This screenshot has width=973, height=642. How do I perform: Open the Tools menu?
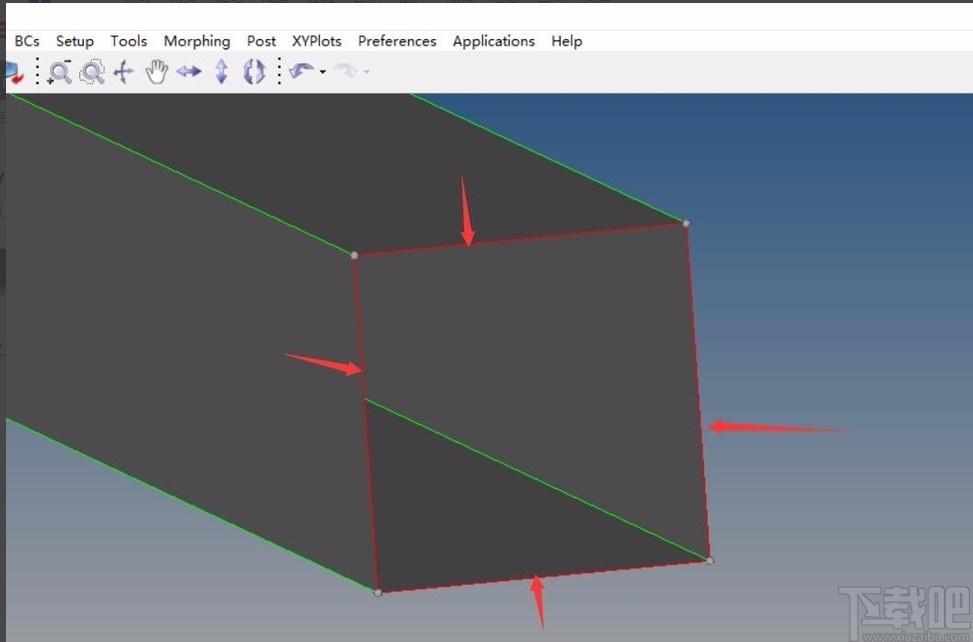pos(129,41)
